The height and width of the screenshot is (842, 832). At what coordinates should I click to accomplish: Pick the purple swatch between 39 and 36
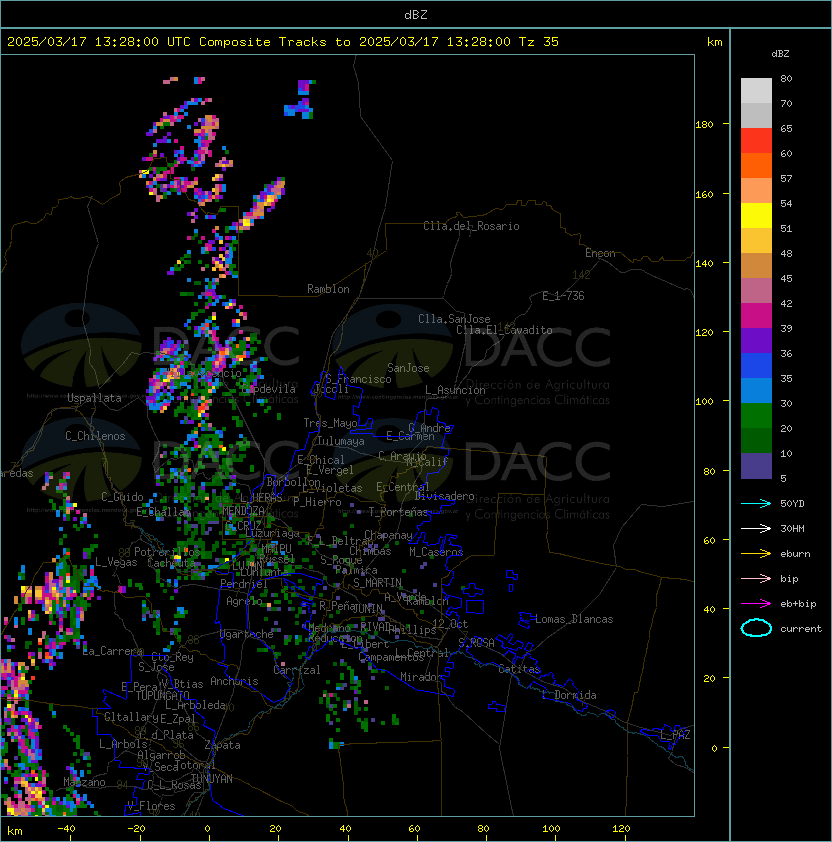pyautogui.click(x=756, y=341)
